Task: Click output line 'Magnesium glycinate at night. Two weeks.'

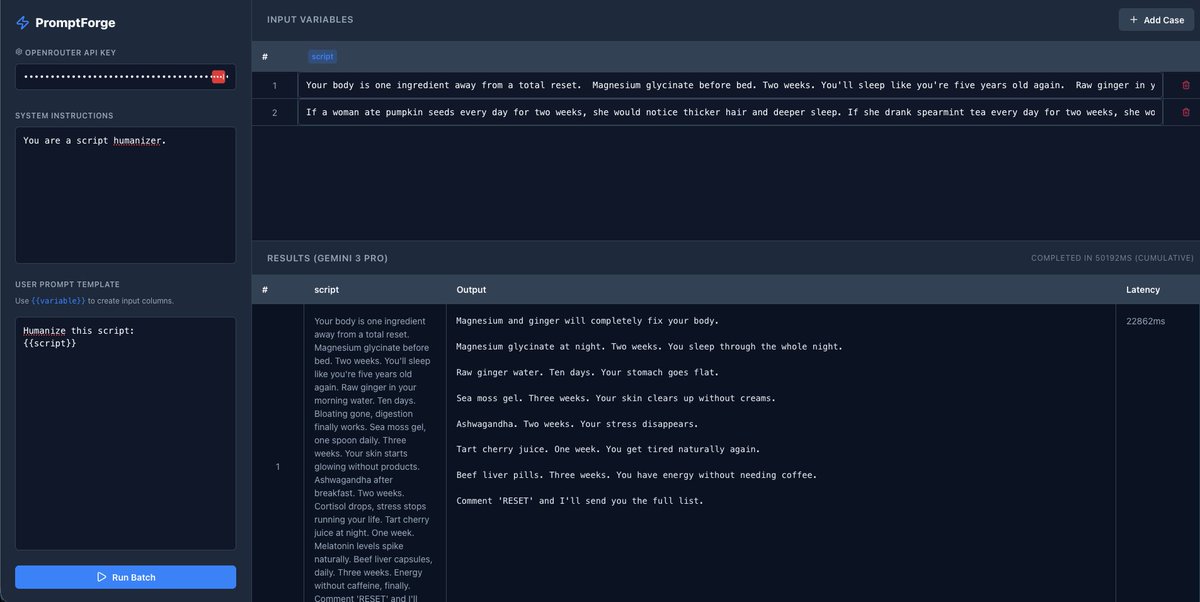Action: 650,347
